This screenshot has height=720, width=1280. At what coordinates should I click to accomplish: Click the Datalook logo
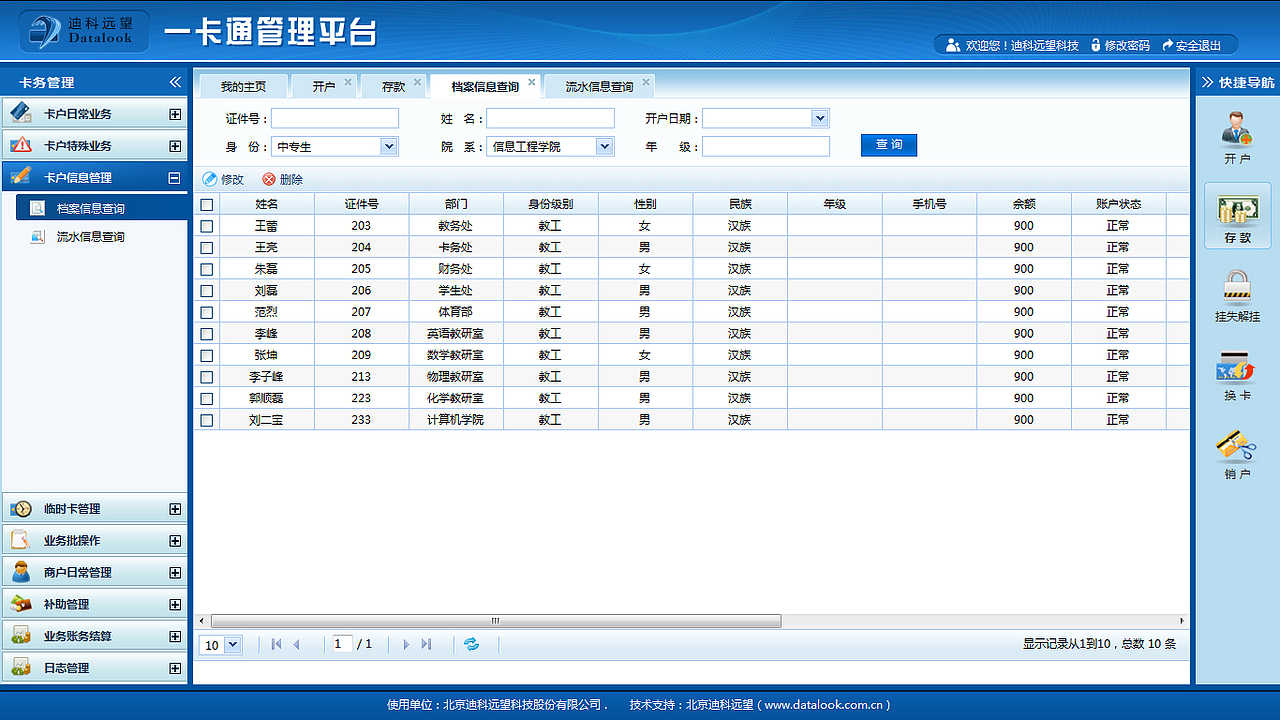pos(84,31)
